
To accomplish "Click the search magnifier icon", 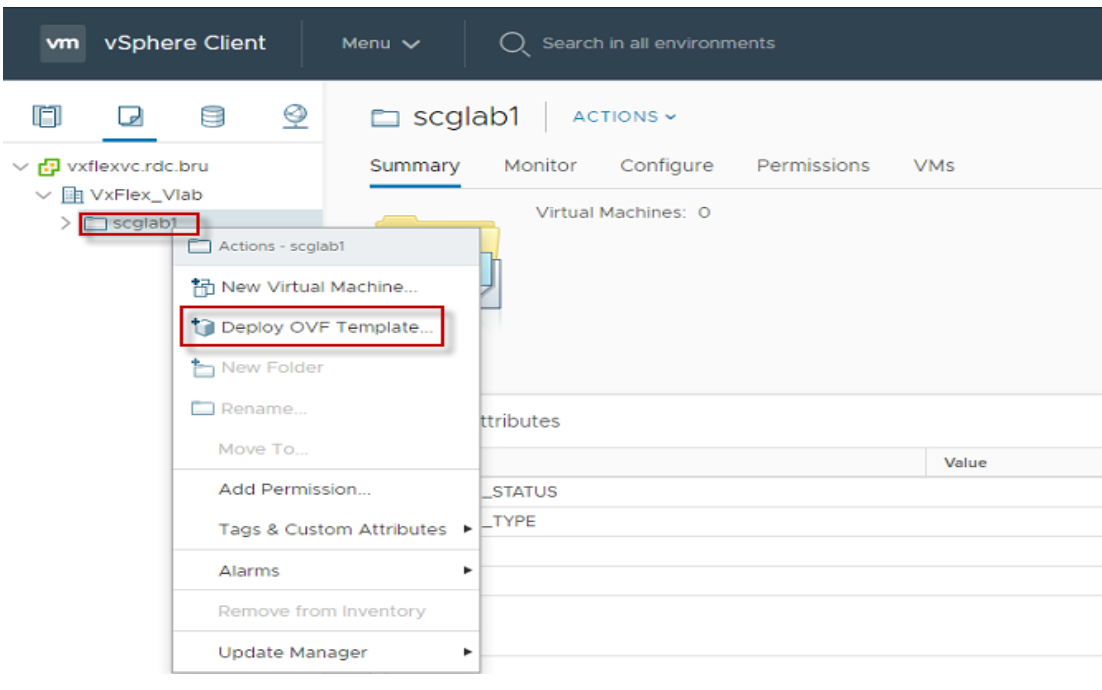I will tap(513, 43).
